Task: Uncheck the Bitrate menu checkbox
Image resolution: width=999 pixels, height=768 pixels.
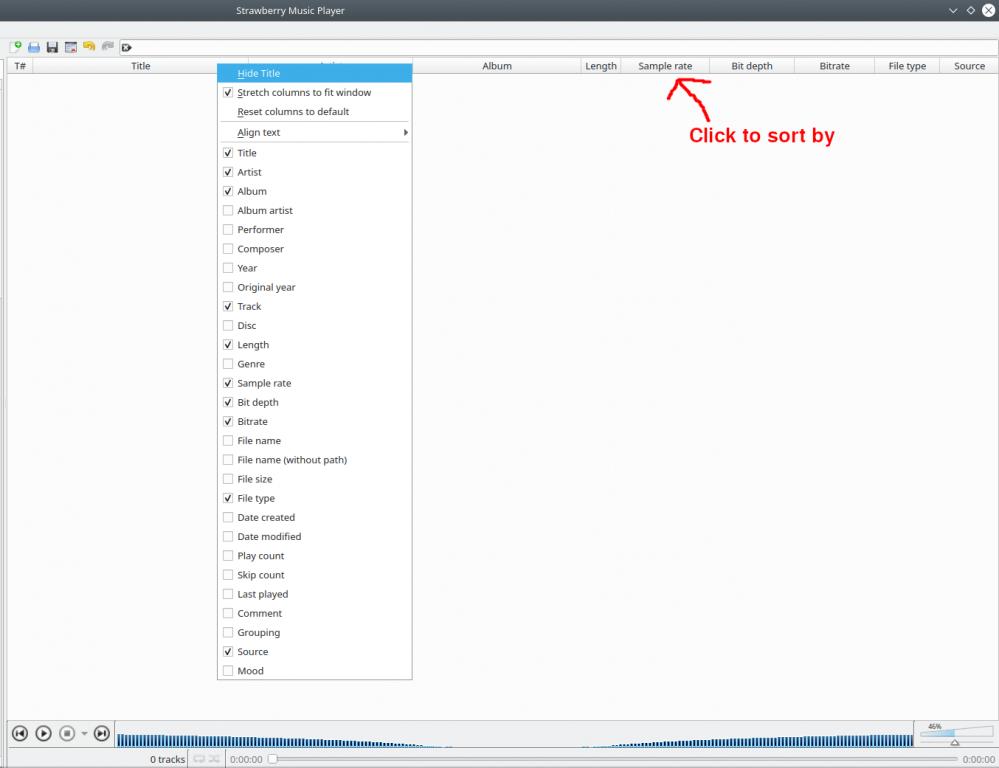Action: [228, 421]
